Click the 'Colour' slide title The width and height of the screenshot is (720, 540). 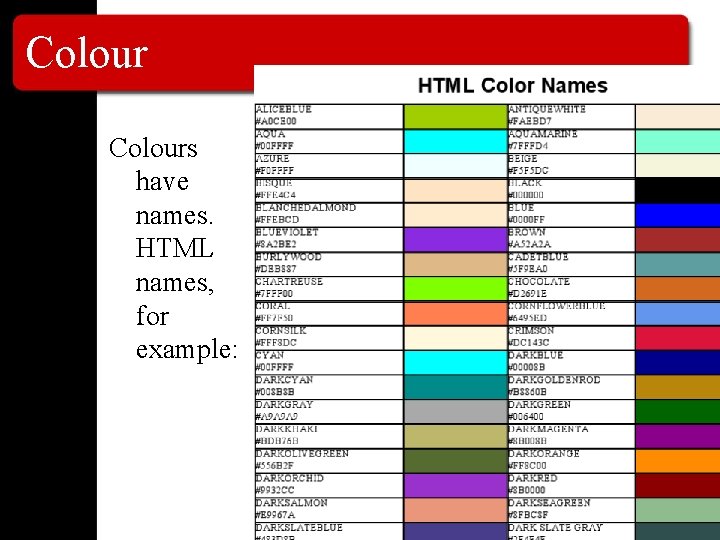[x=87, y=53]
